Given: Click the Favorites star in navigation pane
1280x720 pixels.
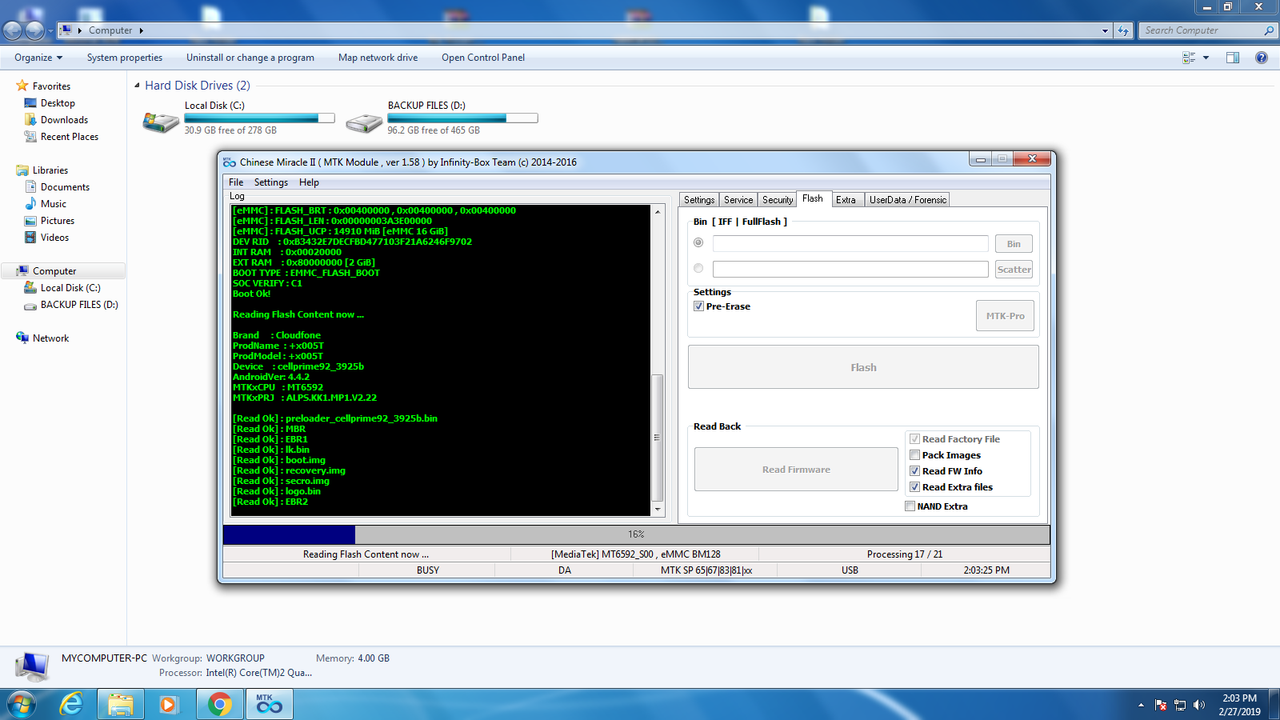Looking at the screenshot, I should point(22,86).
